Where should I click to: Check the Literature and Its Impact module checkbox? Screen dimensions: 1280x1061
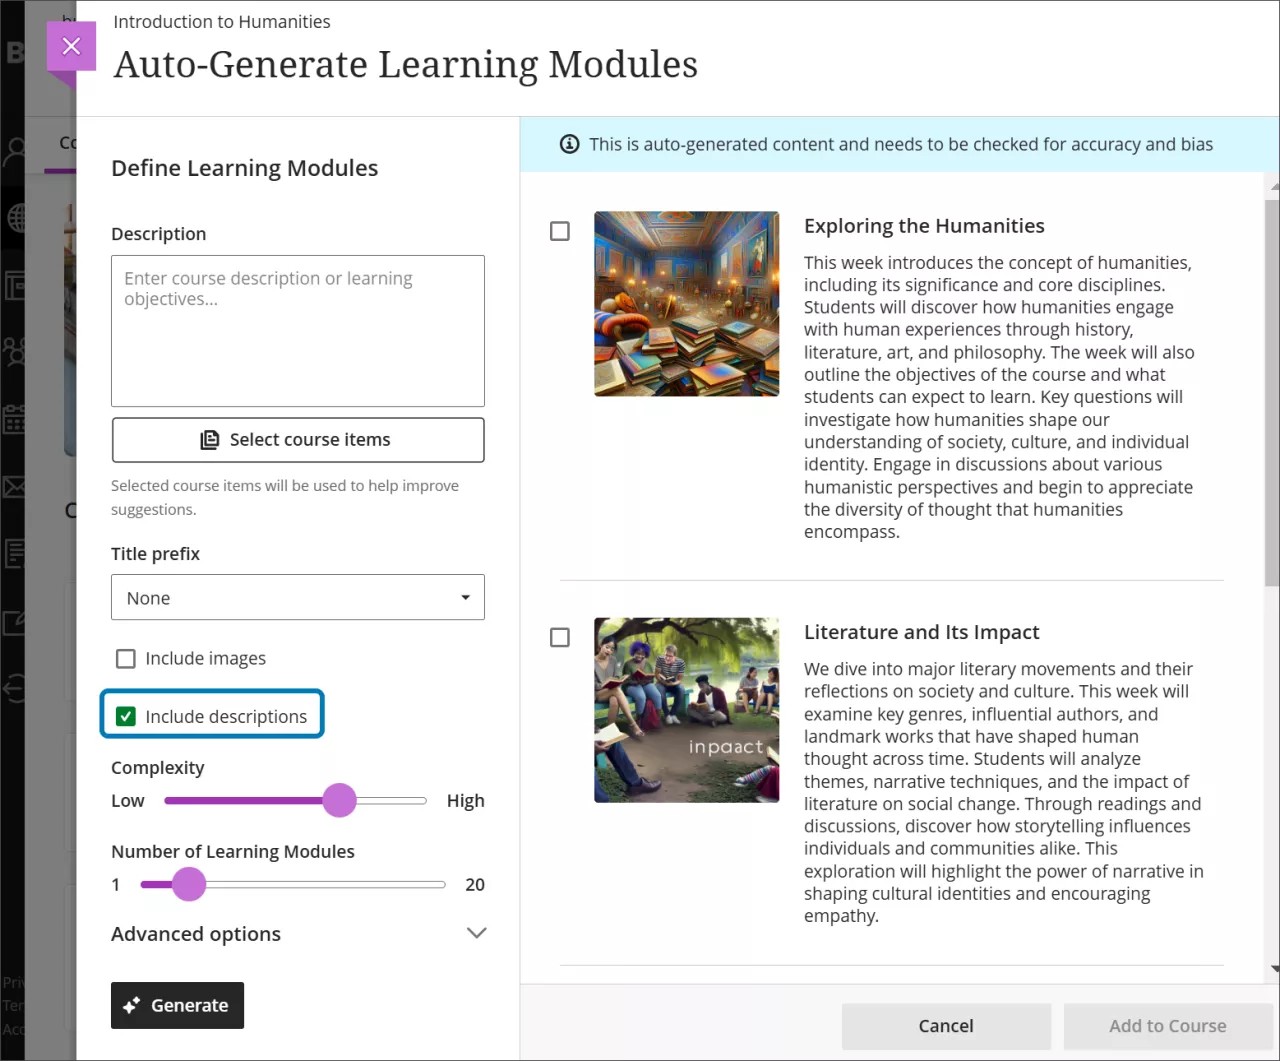[559, 637]
